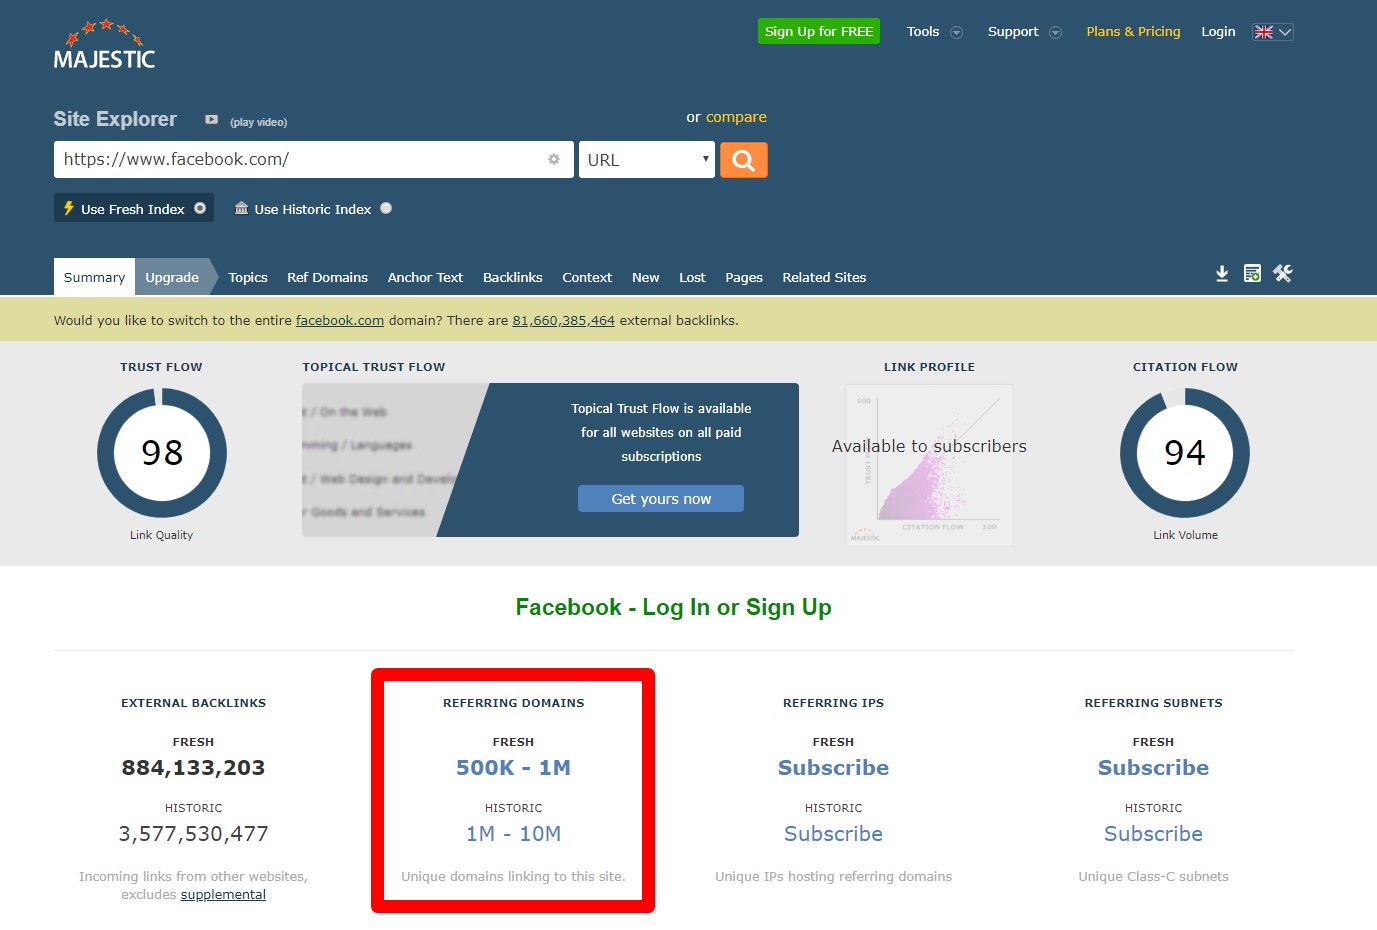Click the facebook.com domain link

click(340, 321)
